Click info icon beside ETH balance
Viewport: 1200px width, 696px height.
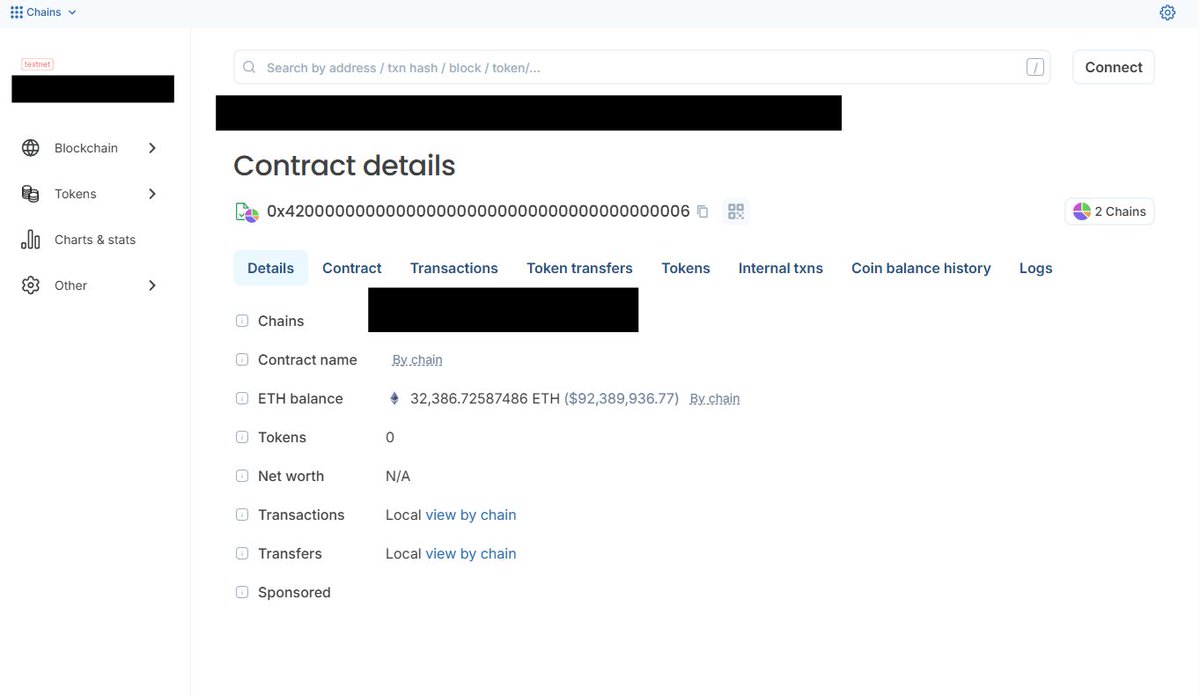pos(242,399)
